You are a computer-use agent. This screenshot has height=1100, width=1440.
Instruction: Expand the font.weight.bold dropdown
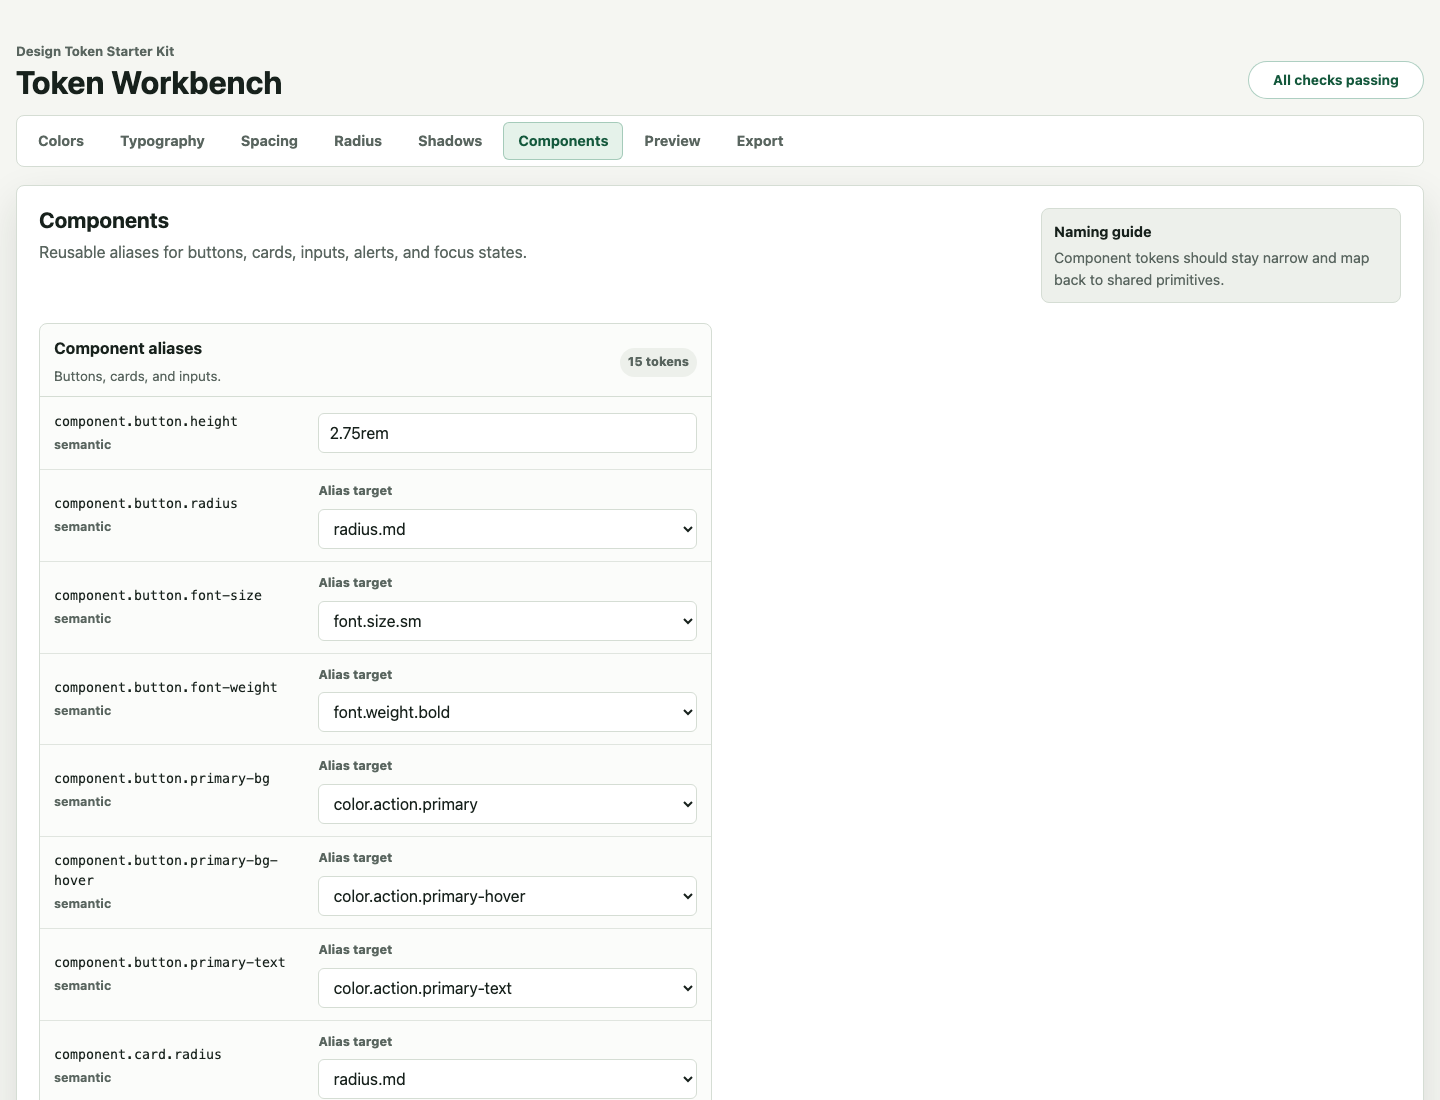[x=507, y=712]
